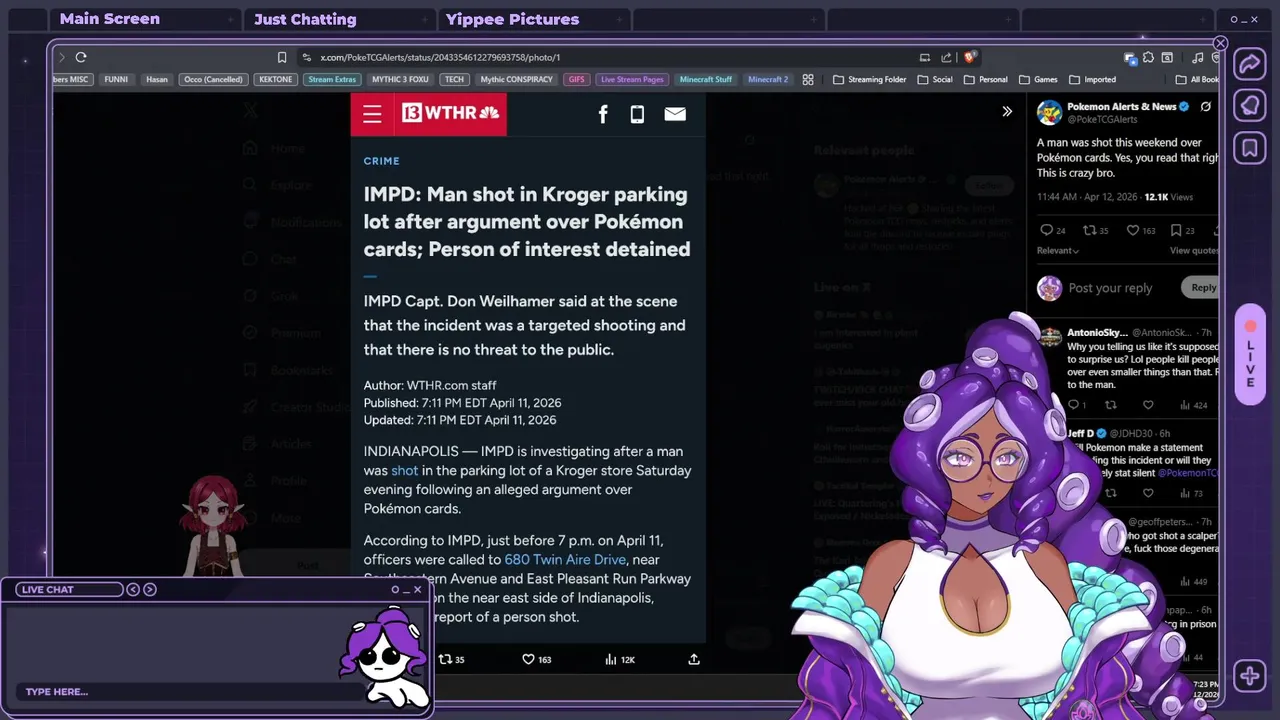Click the left arrow in Live Chat header
The width and height of the screenshot is (1280, 720).
click(x=133, y=589)
